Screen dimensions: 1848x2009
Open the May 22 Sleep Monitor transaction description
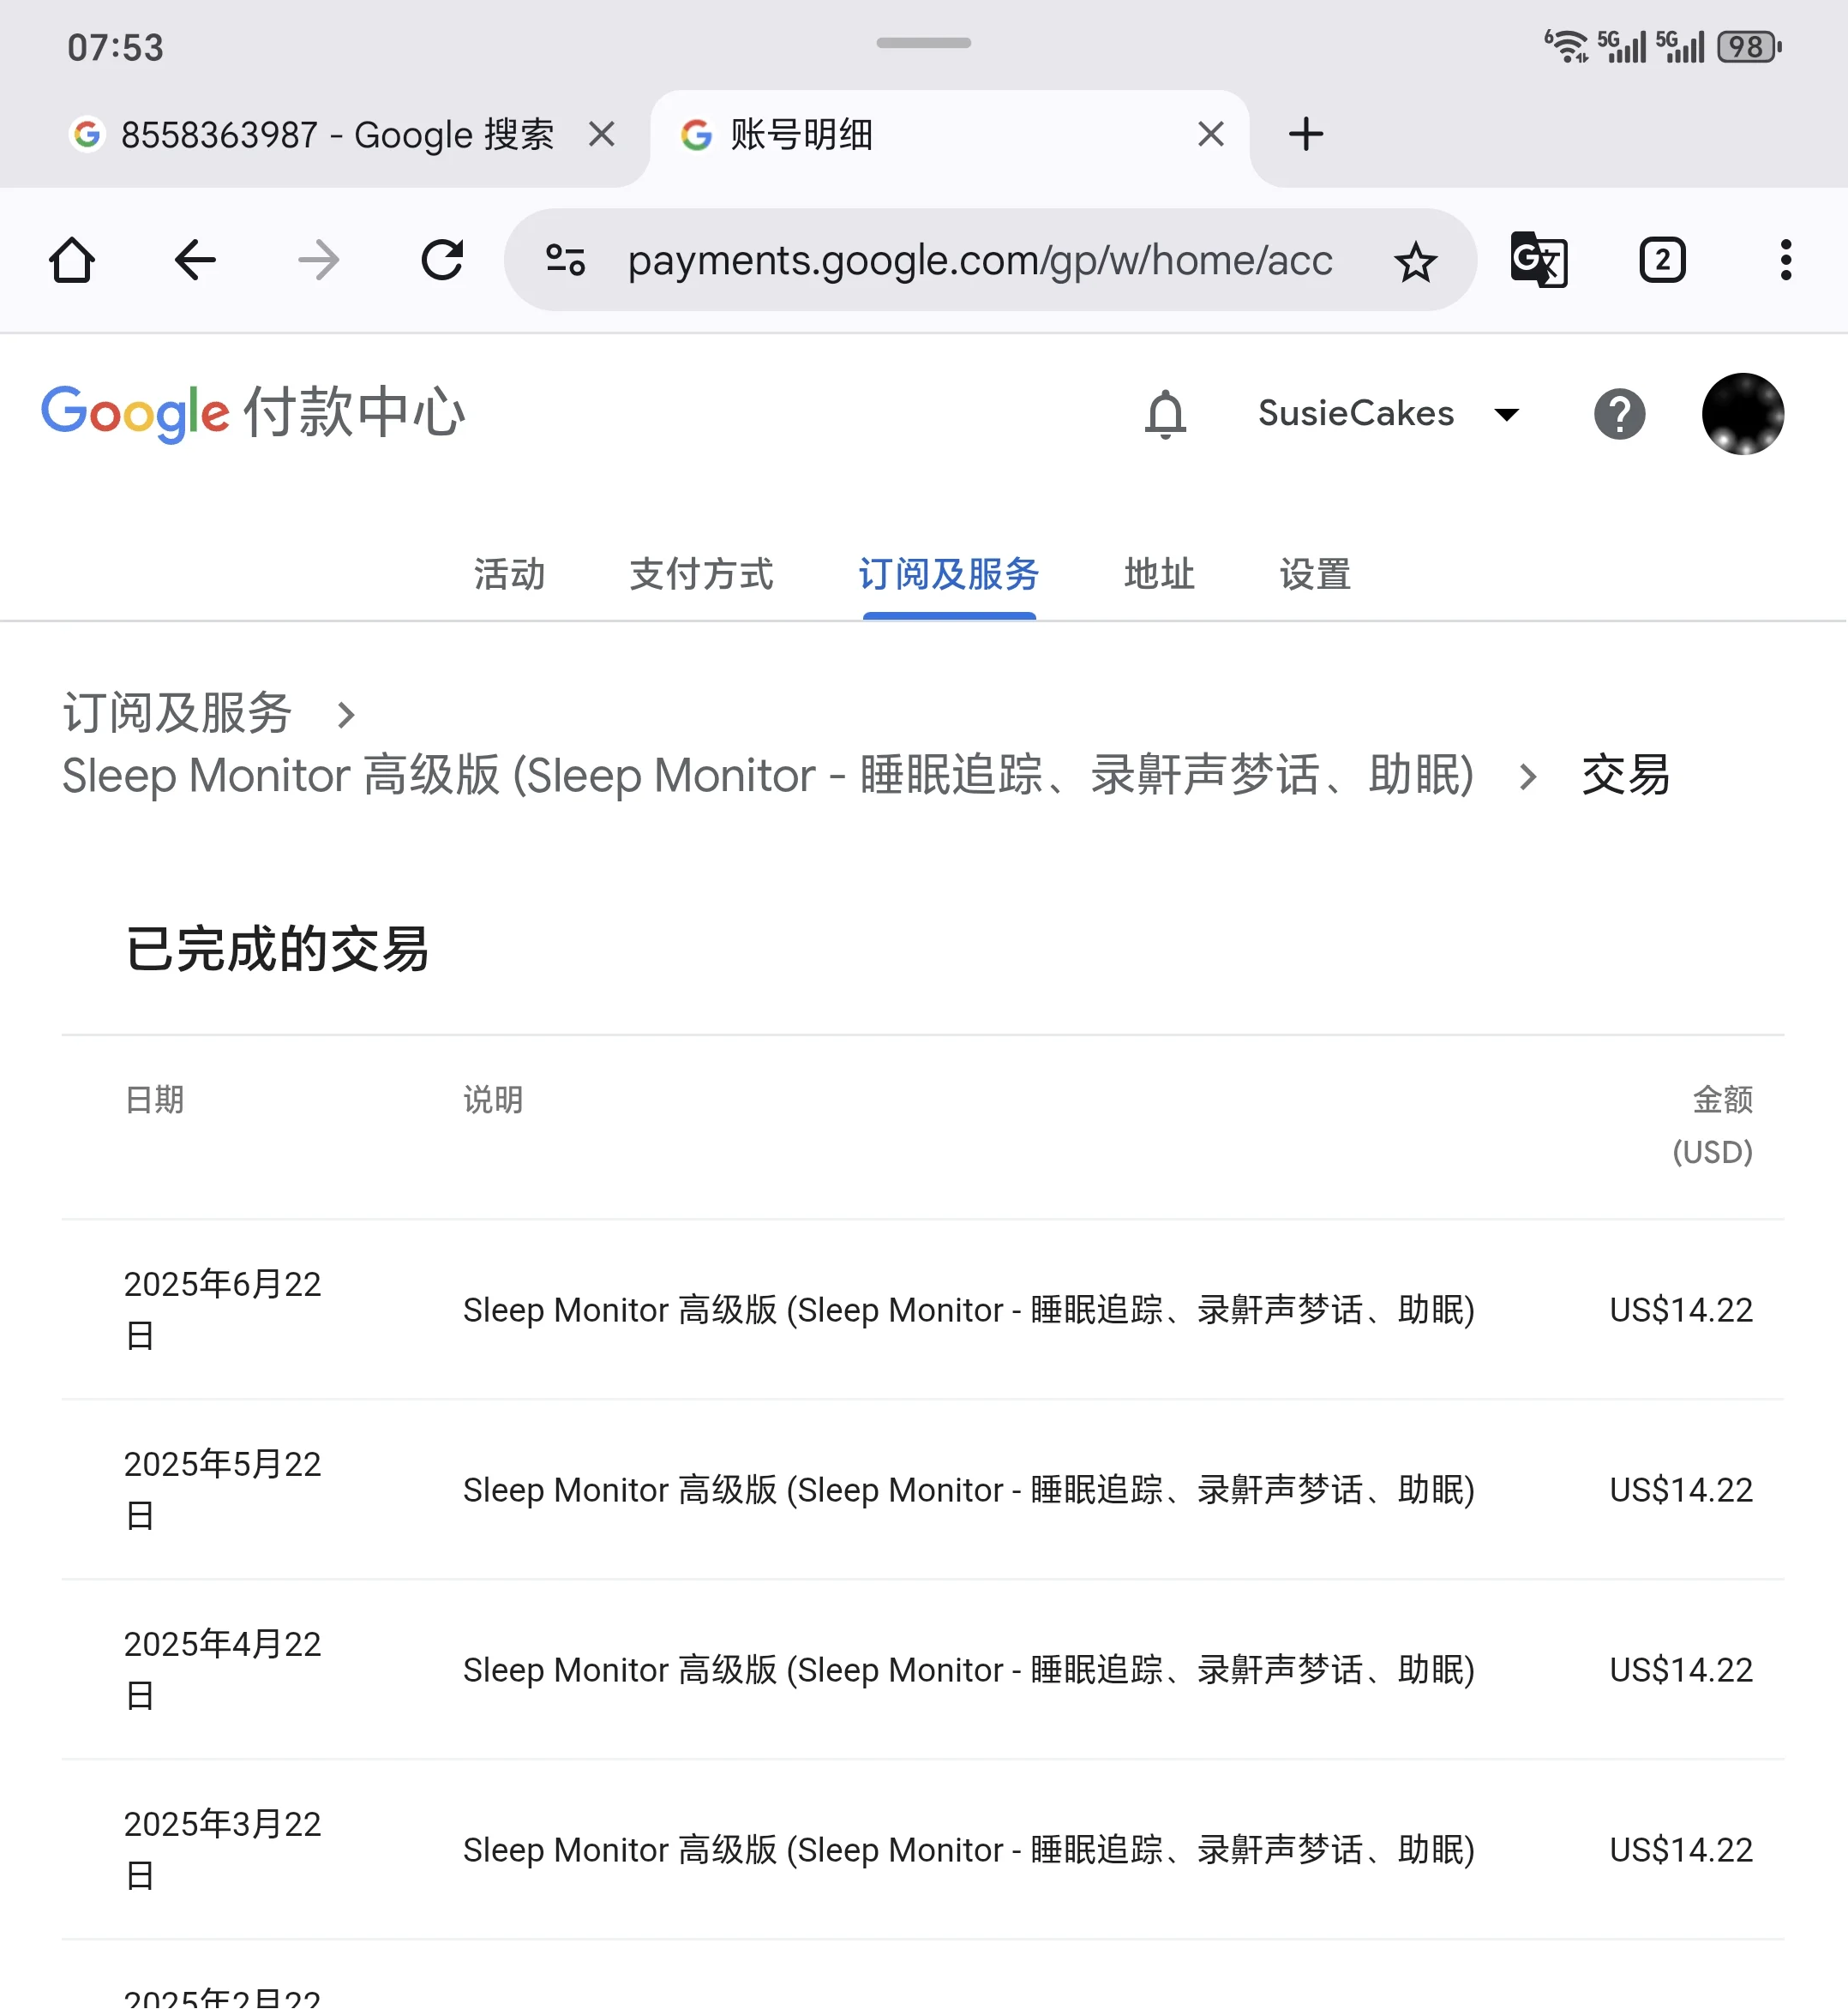(969, 1490)
